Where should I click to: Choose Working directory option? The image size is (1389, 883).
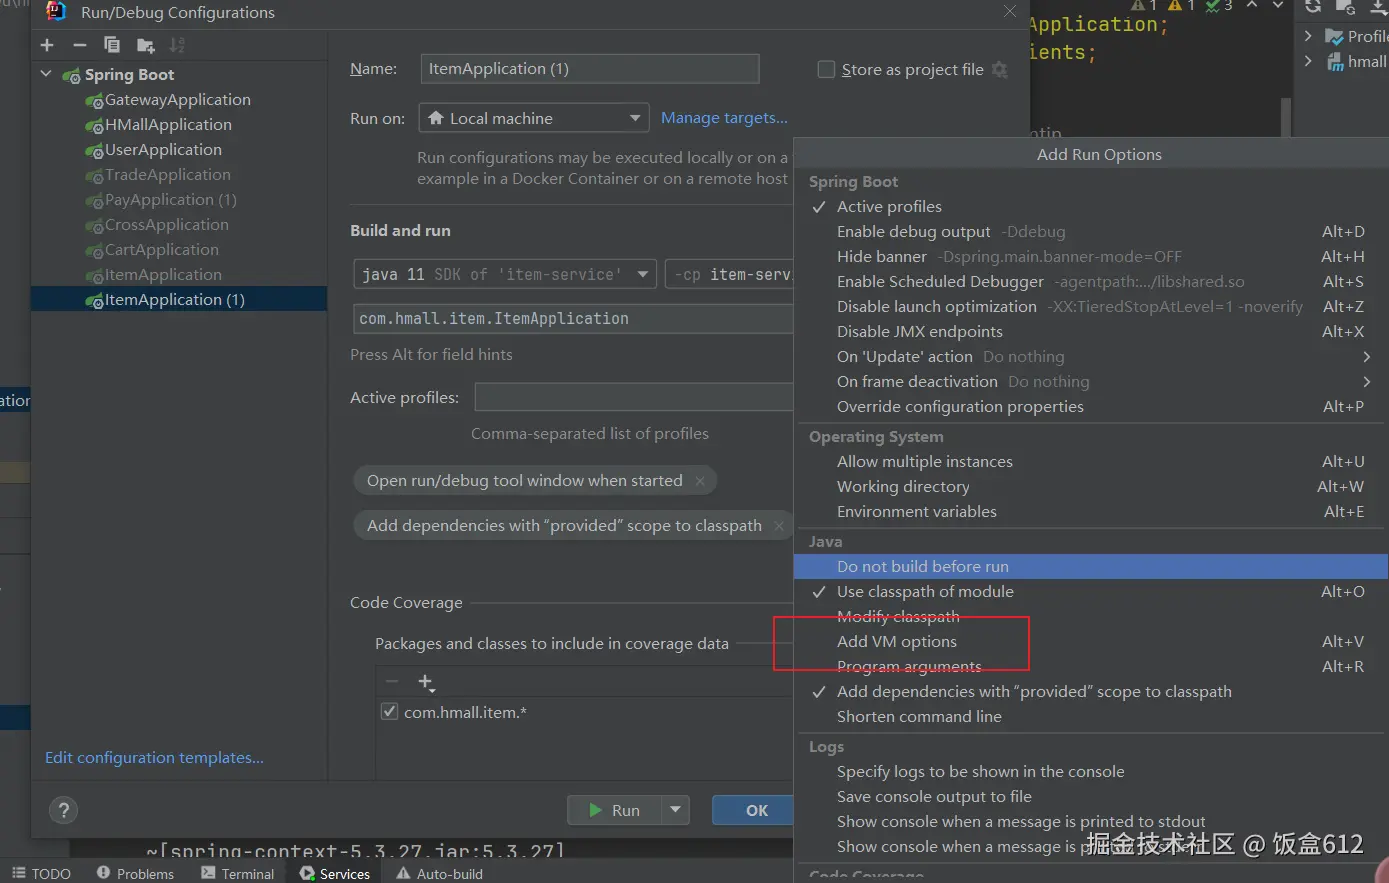click(1091, 486)
